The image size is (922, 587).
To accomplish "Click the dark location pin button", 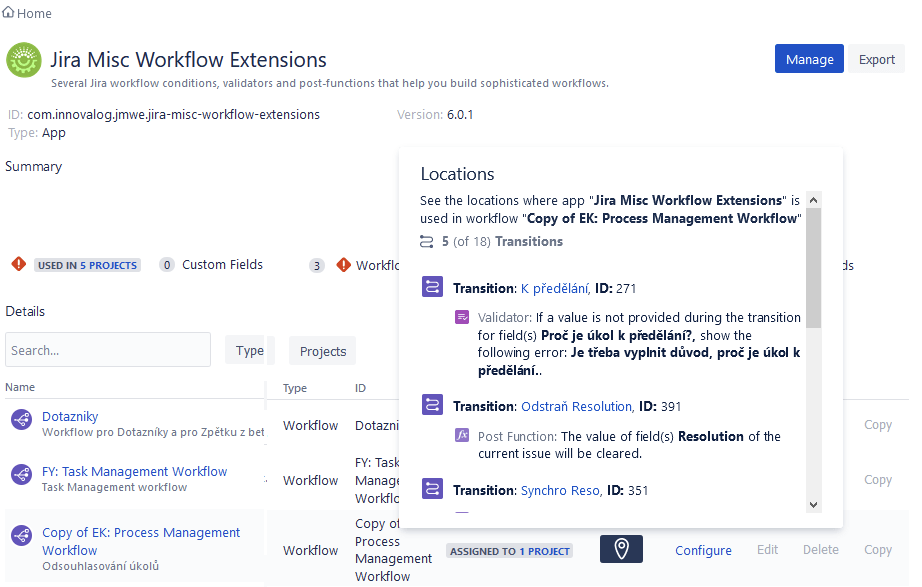I will point(621,549).
